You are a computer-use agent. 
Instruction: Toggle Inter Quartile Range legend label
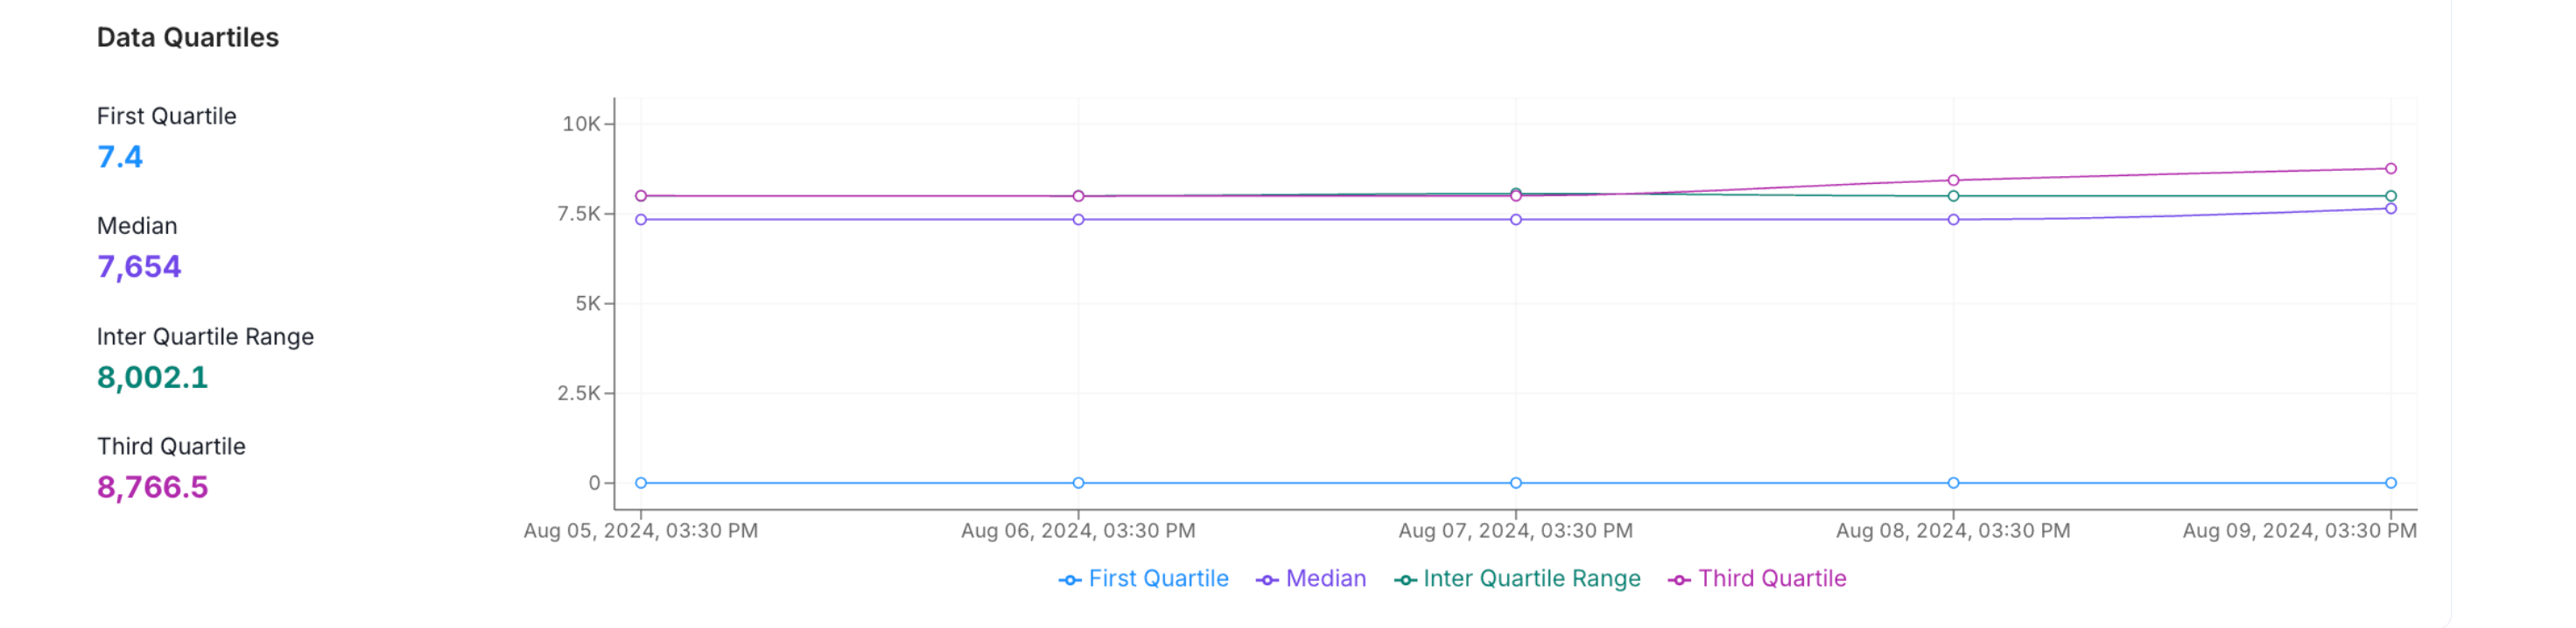(x=1531, y=578)
